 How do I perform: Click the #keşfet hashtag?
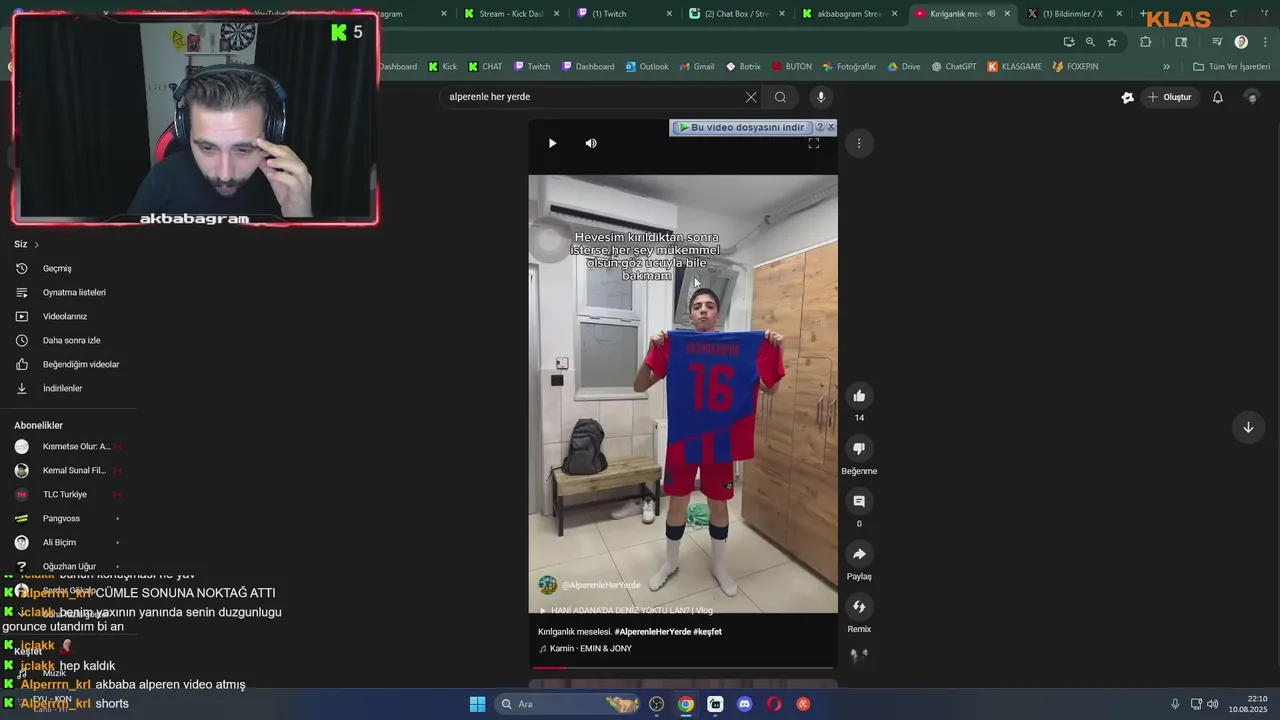(x=707, y=632)
